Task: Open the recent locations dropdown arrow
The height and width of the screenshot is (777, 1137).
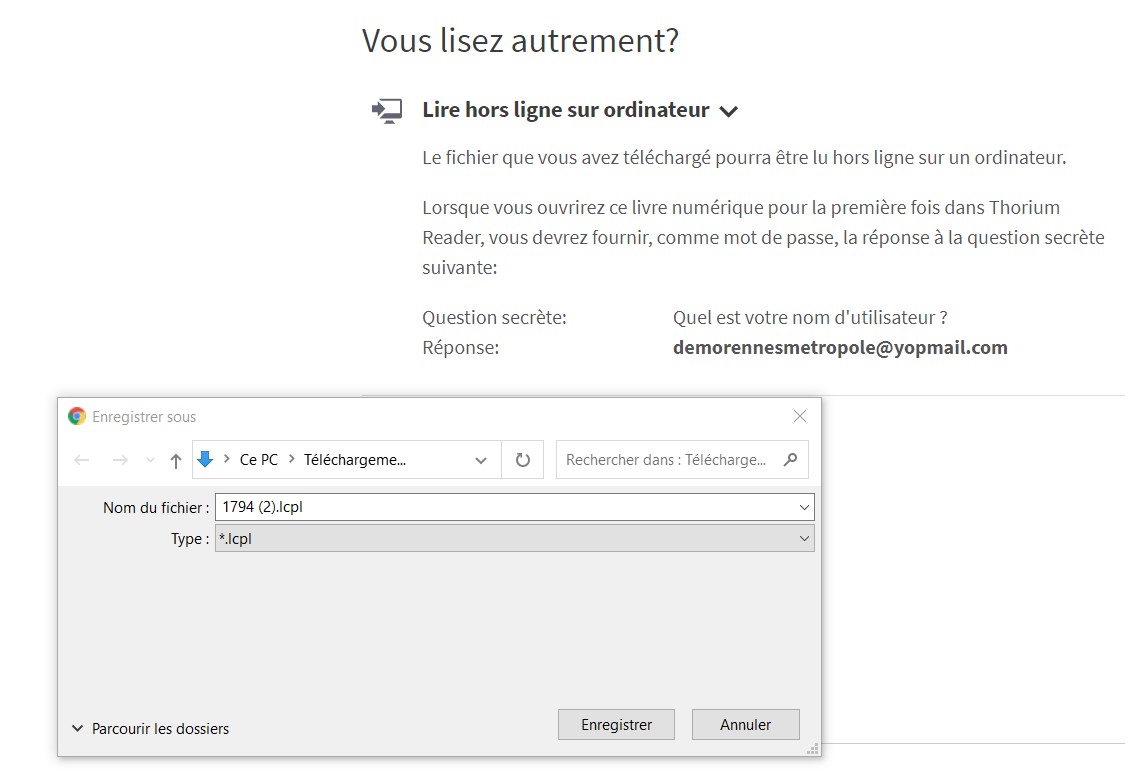Action: 150,460
